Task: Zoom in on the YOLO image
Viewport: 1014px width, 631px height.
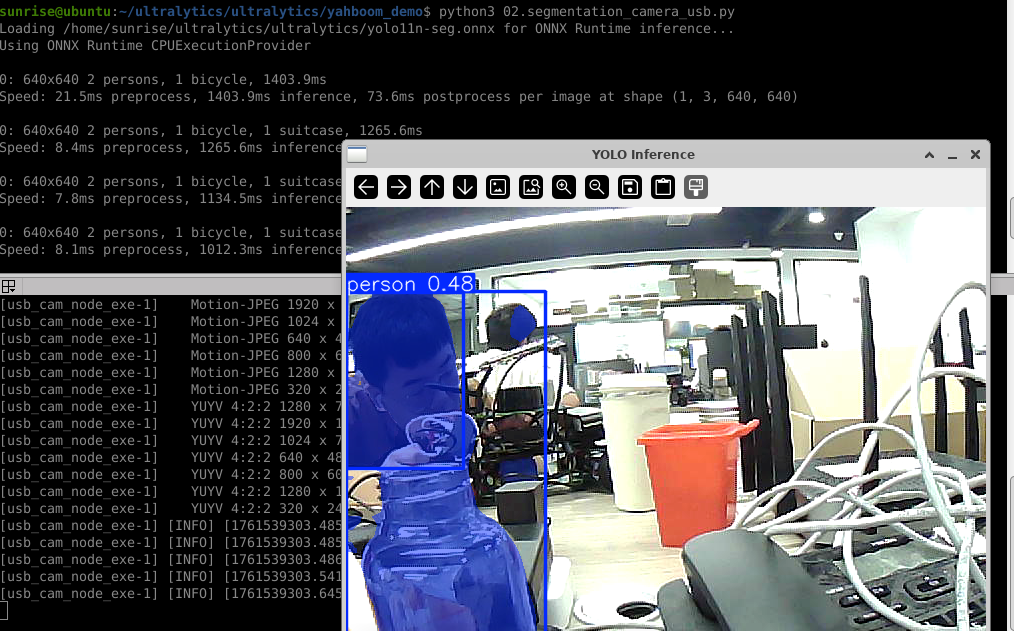Action: pyautogui.click(x=564, y=187)
